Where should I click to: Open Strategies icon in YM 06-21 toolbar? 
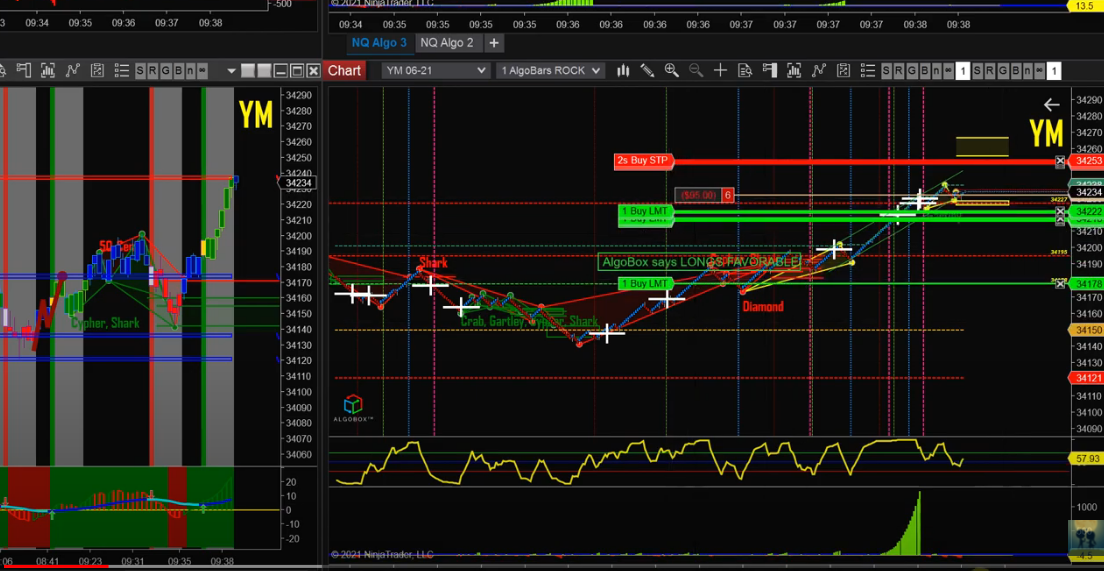coord(843,70)
